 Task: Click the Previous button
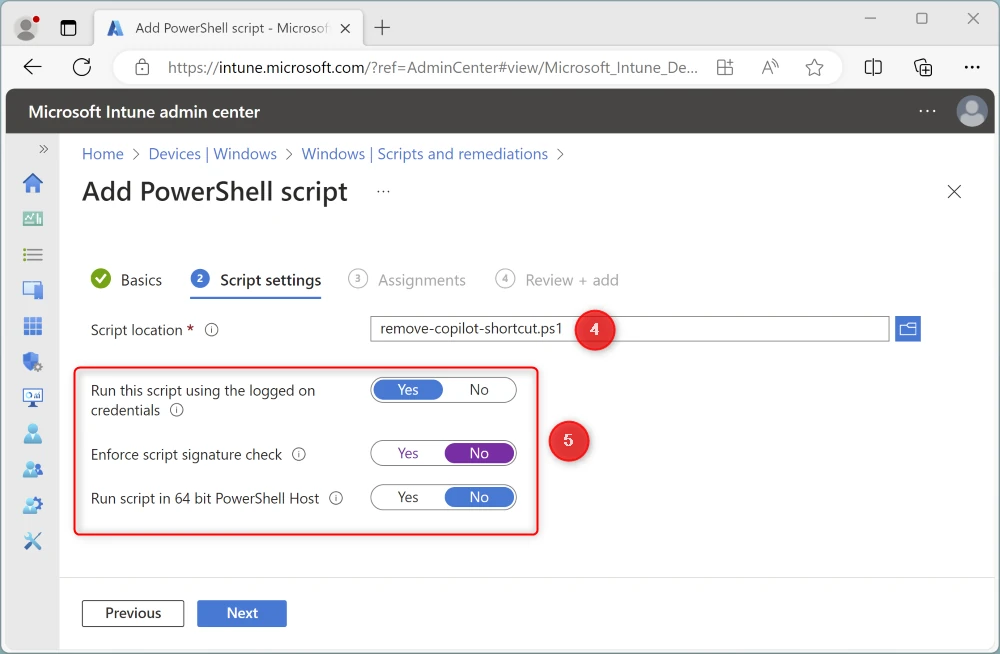click(133, 613)
